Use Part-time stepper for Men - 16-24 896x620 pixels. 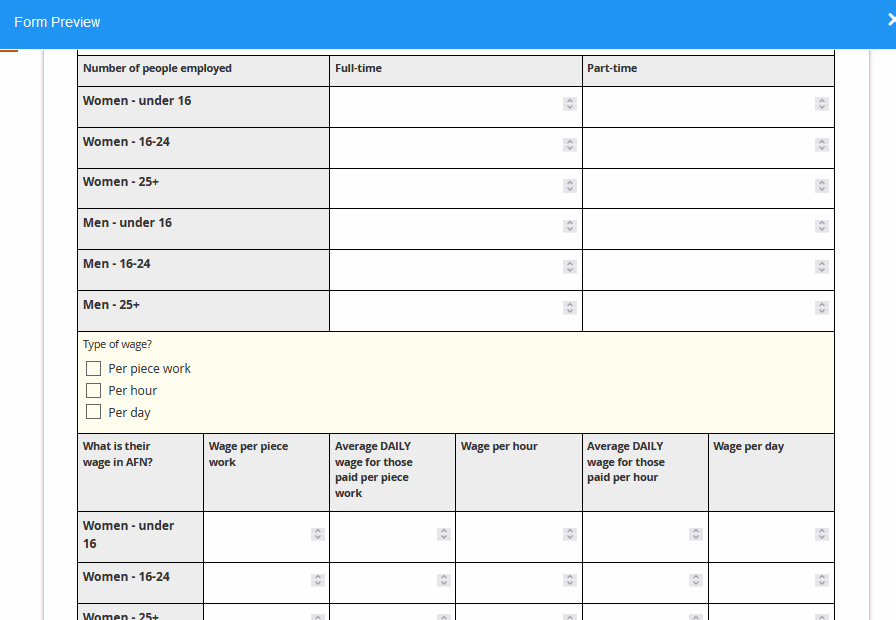(x=822, y=267)
